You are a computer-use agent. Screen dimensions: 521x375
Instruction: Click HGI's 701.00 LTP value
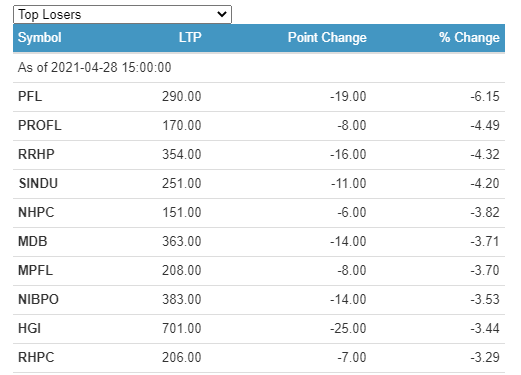click(x=182, y=329)
